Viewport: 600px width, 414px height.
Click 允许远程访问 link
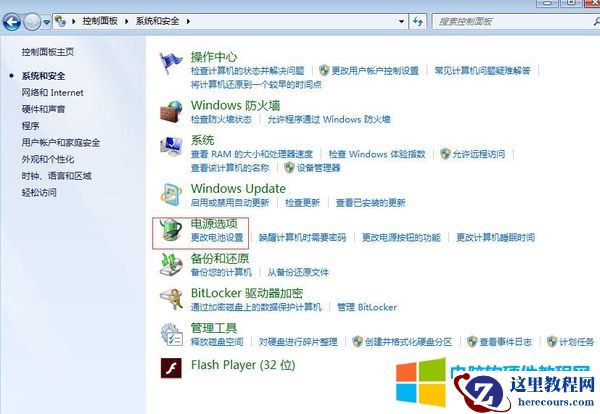(479, 154)
